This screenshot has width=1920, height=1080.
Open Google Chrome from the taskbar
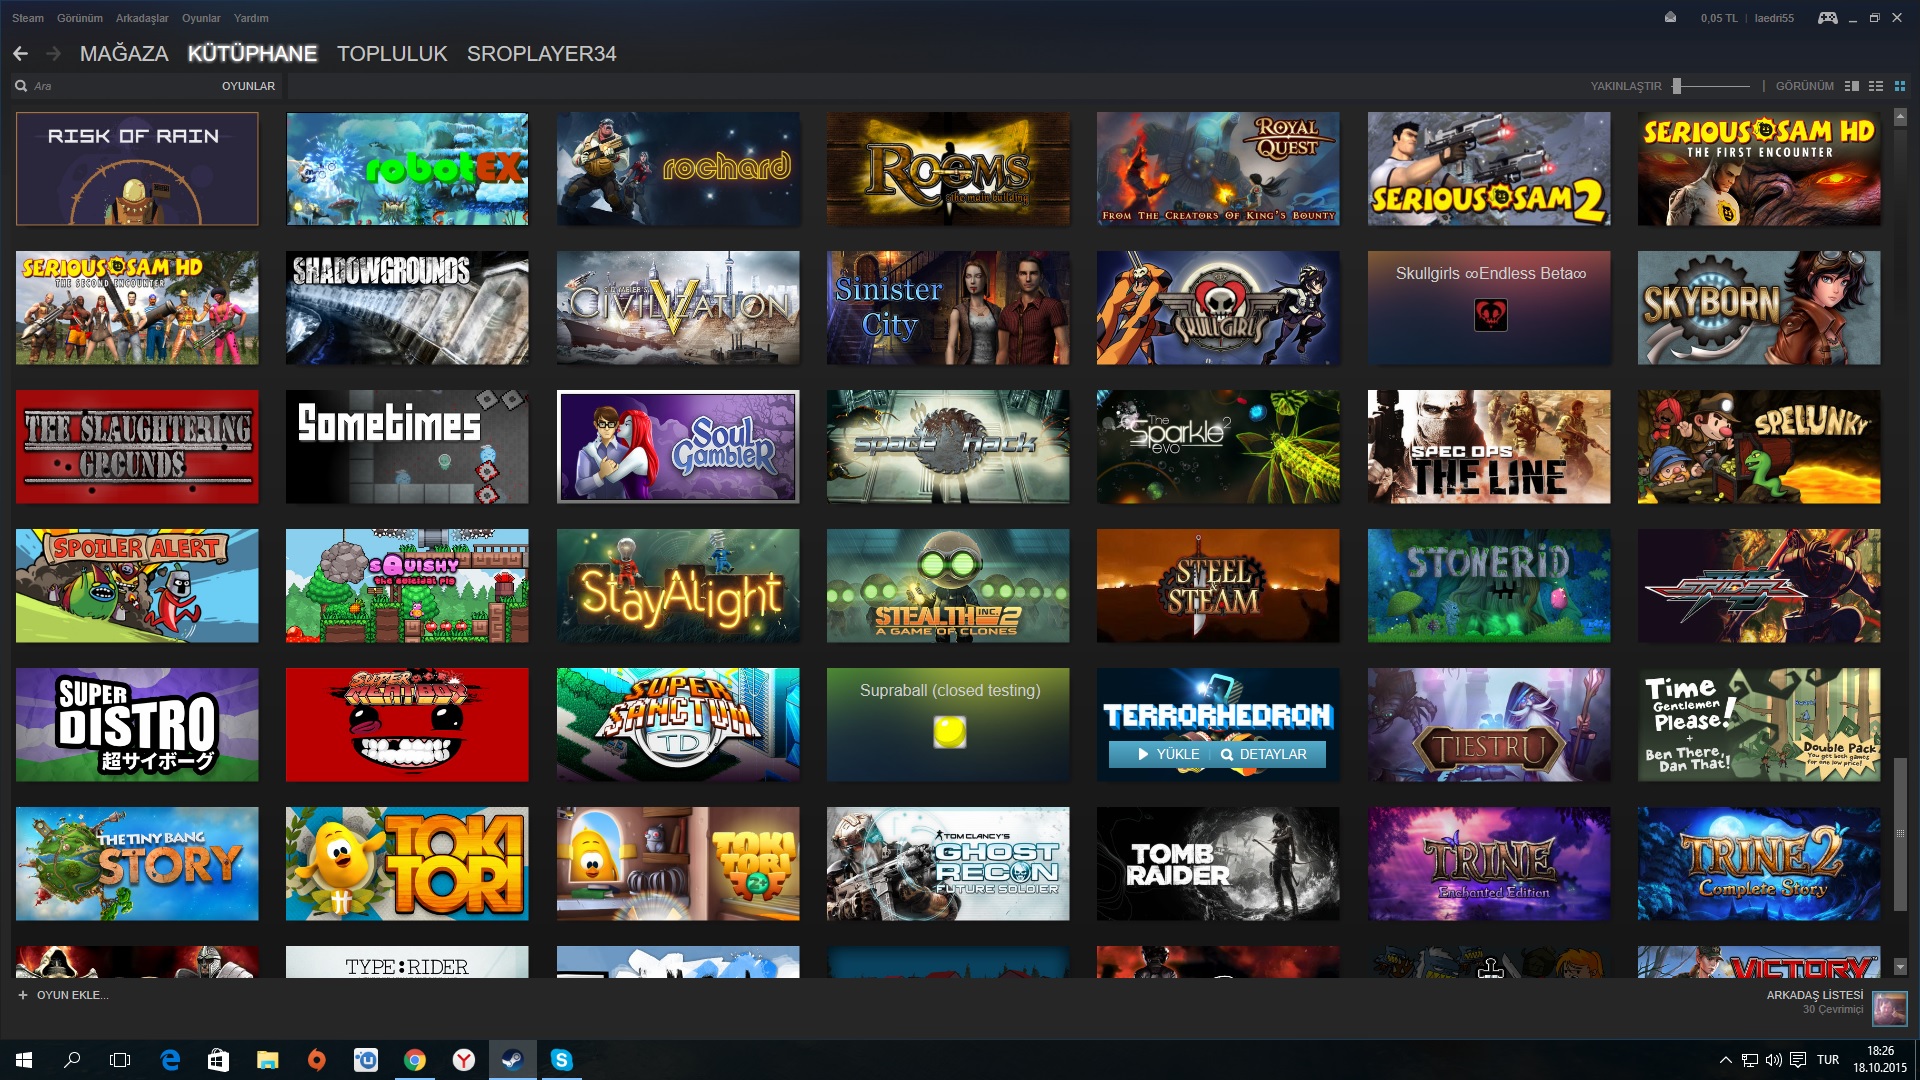(415, 1060)
